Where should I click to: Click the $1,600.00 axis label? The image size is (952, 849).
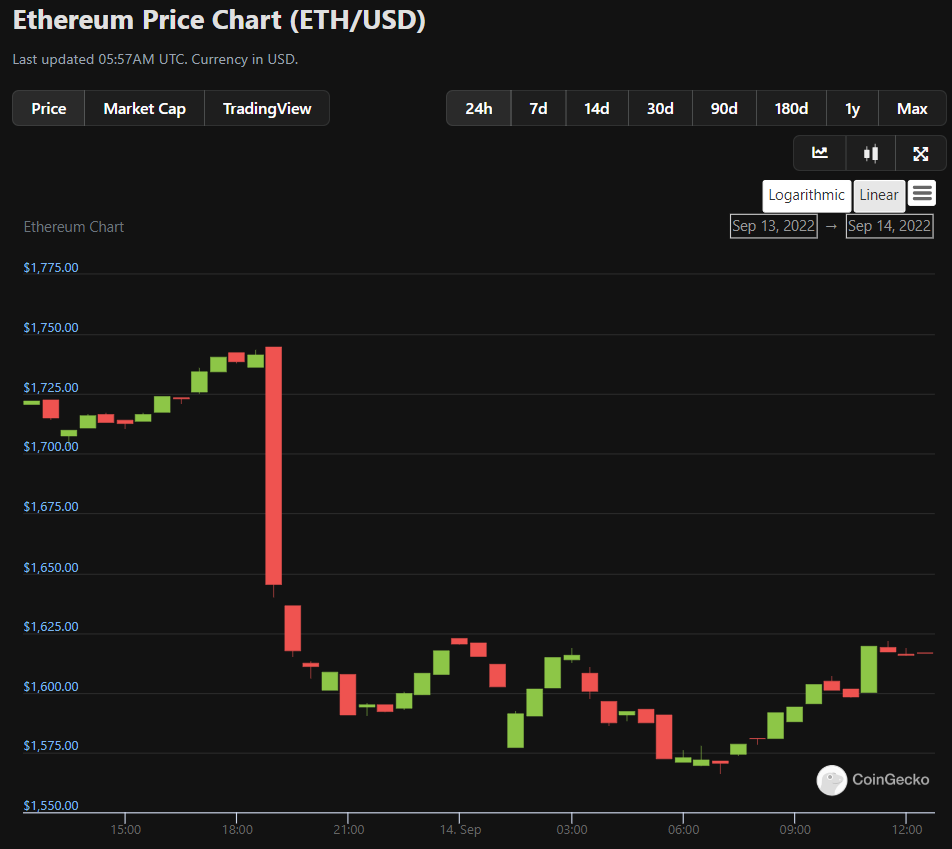pos(51,687)
